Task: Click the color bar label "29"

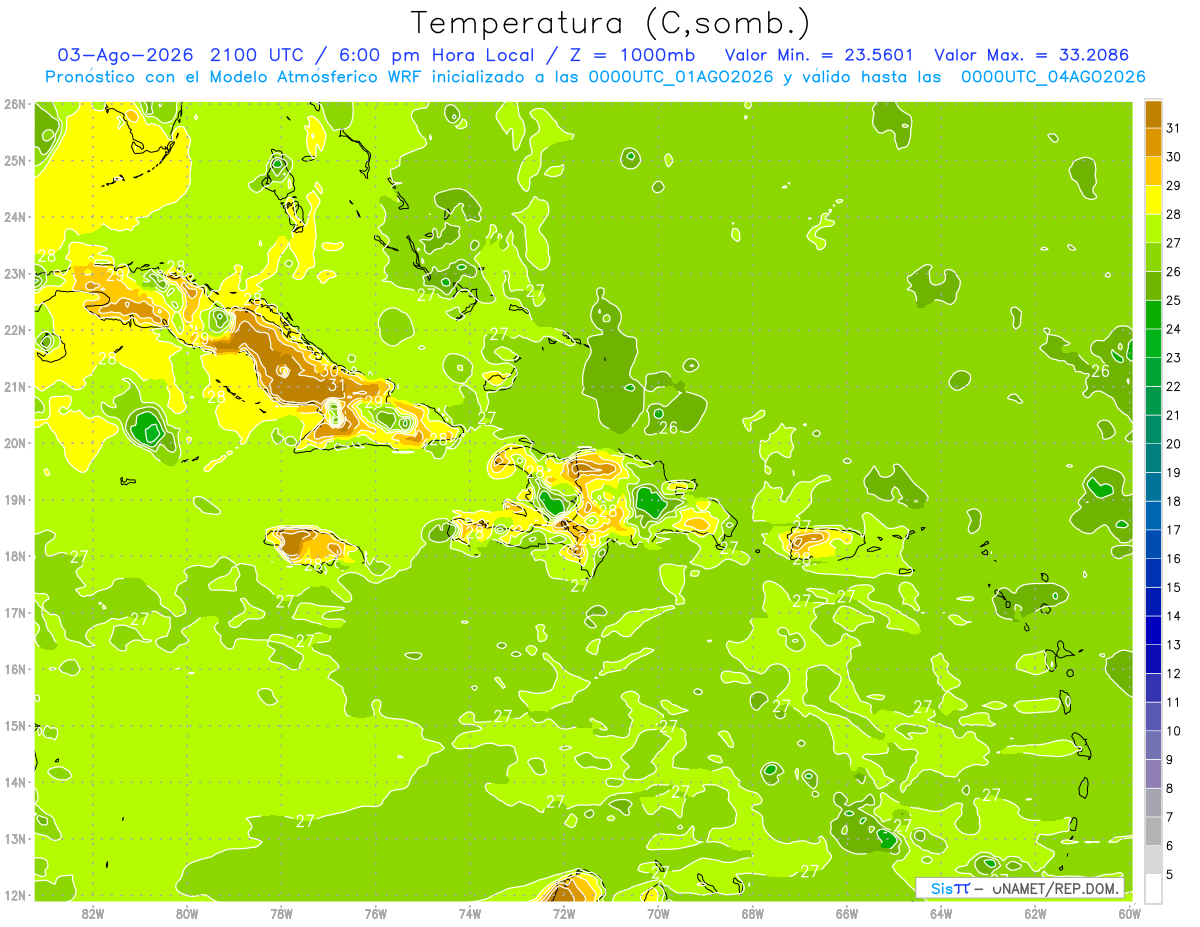Action: (x=1173, y=185)
